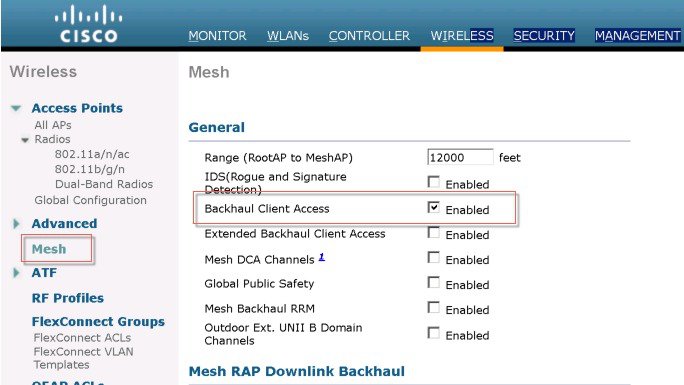Click the Range RootAP to MeshAP field
Viewport: 684px width, 385px height.
click(x=460, y=157)
